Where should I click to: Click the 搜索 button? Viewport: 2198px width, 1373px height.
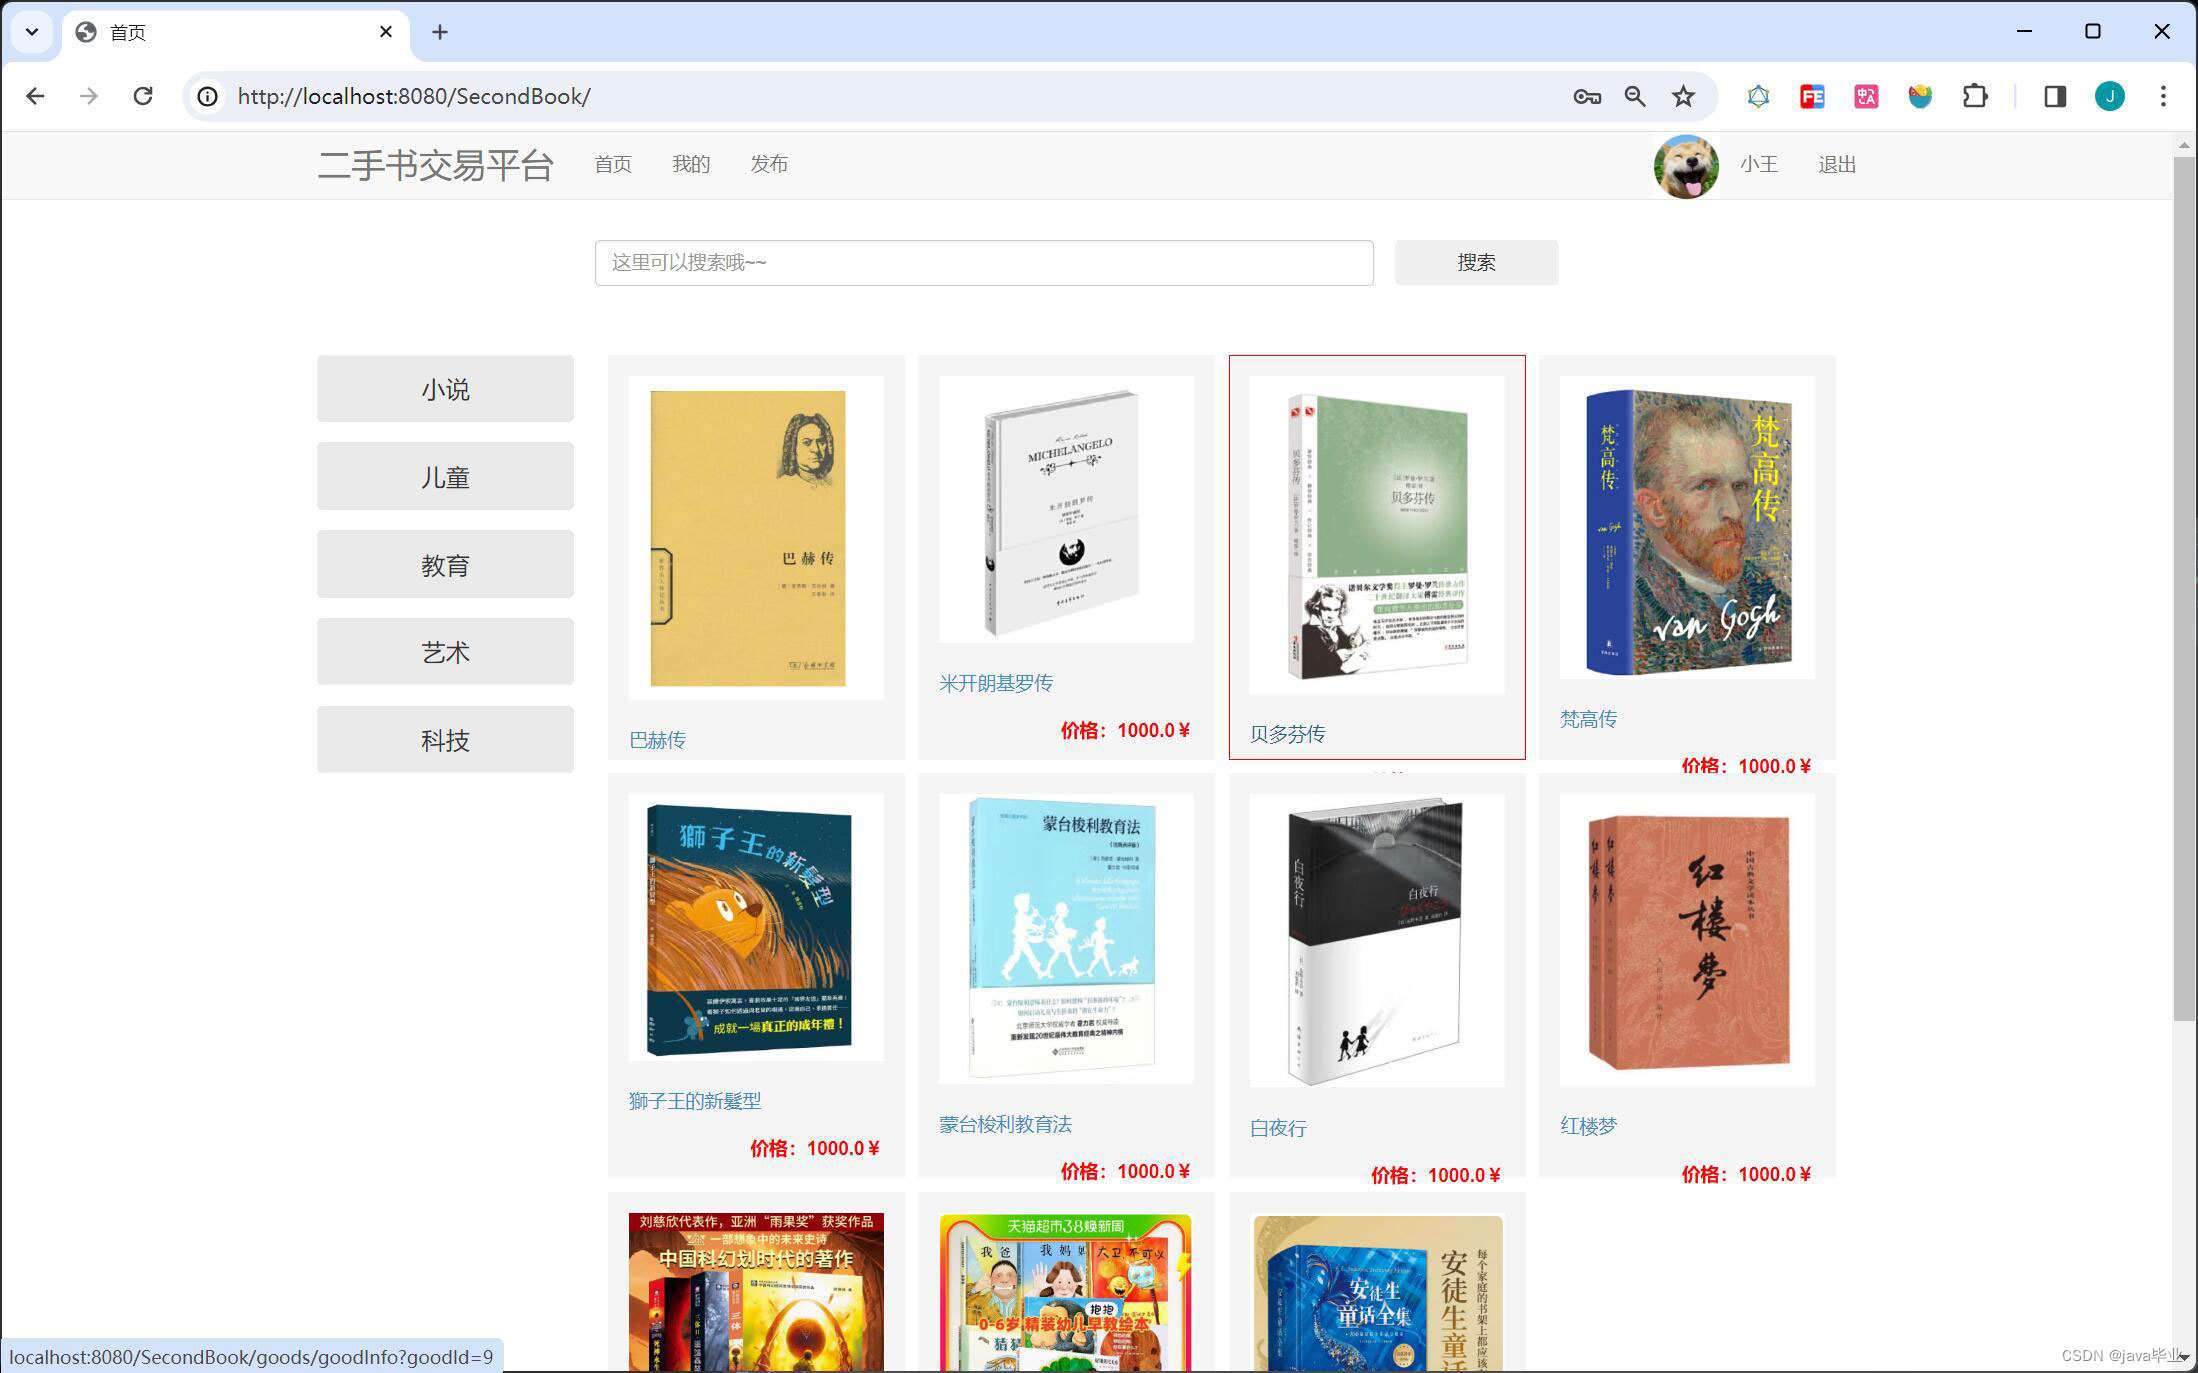[1476, 262]
